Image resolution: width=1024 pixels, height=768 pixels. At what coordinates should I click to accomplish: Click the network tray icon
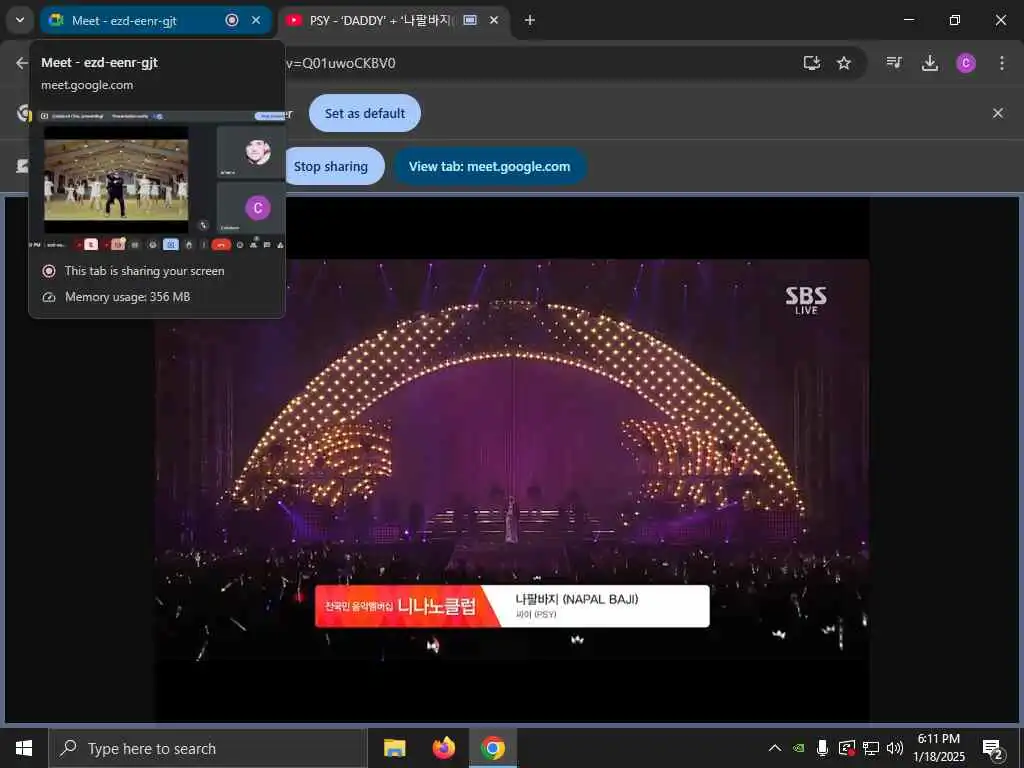(871, 748)
